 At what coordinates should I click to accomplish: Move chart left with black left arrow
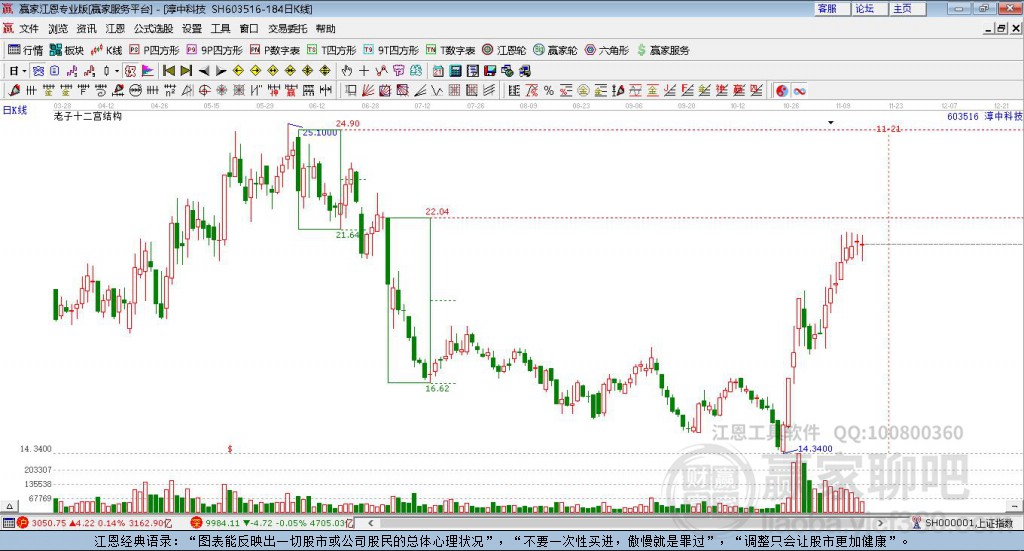tap(204, 71)
